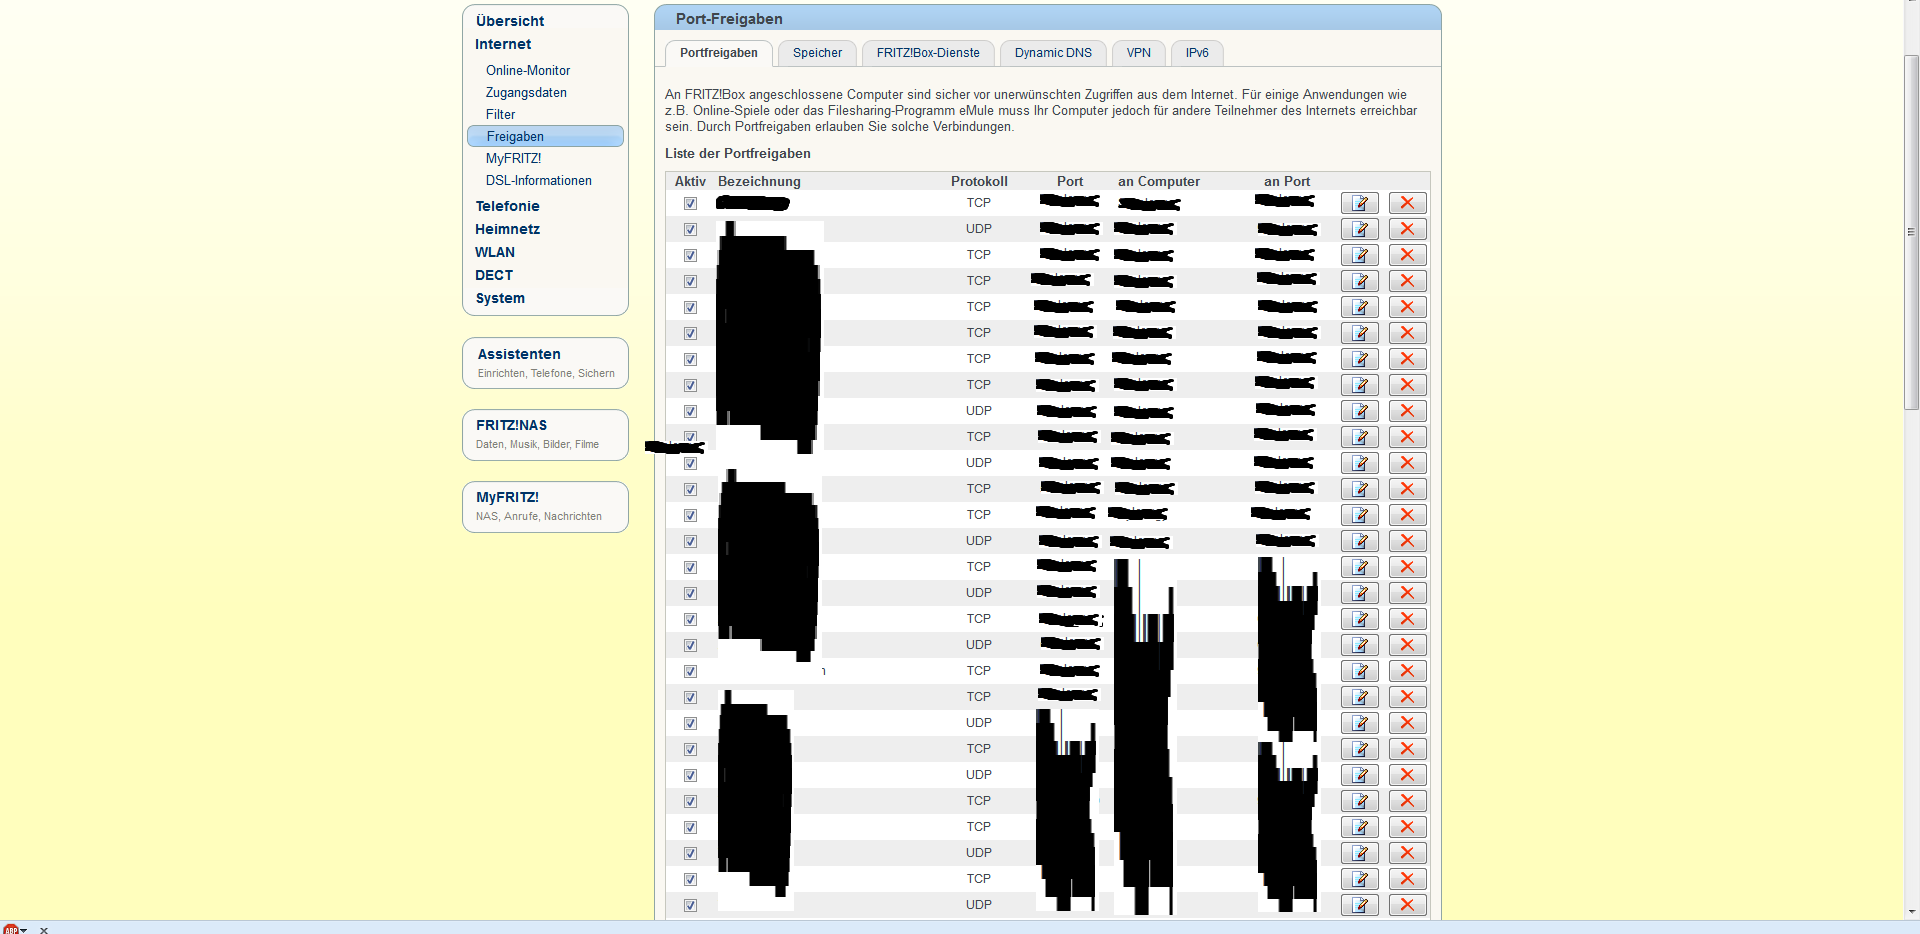Viewport: 1920px width, 934px height.
Task: Uncheck Aktiv checkbox of first TCP entry
Action: coord(690,203)
